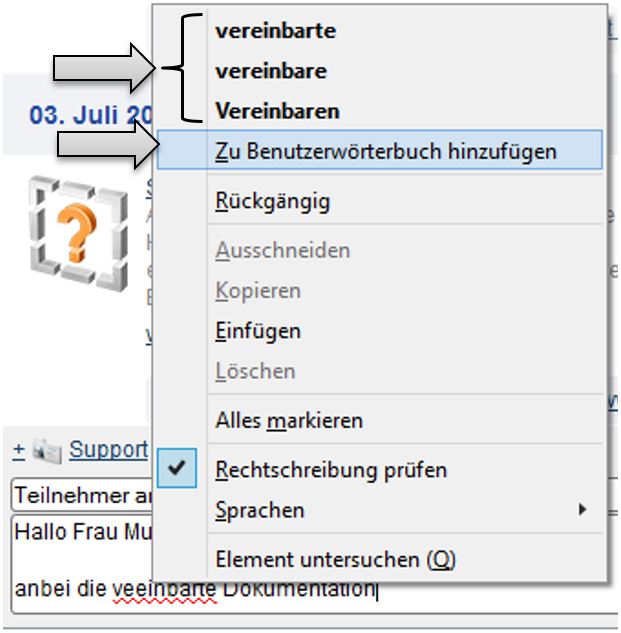This screenshot has height=633, width=621.
Task: Paste using the Einfügen entry
Action: pyautogui.click(x=257, y=331)
